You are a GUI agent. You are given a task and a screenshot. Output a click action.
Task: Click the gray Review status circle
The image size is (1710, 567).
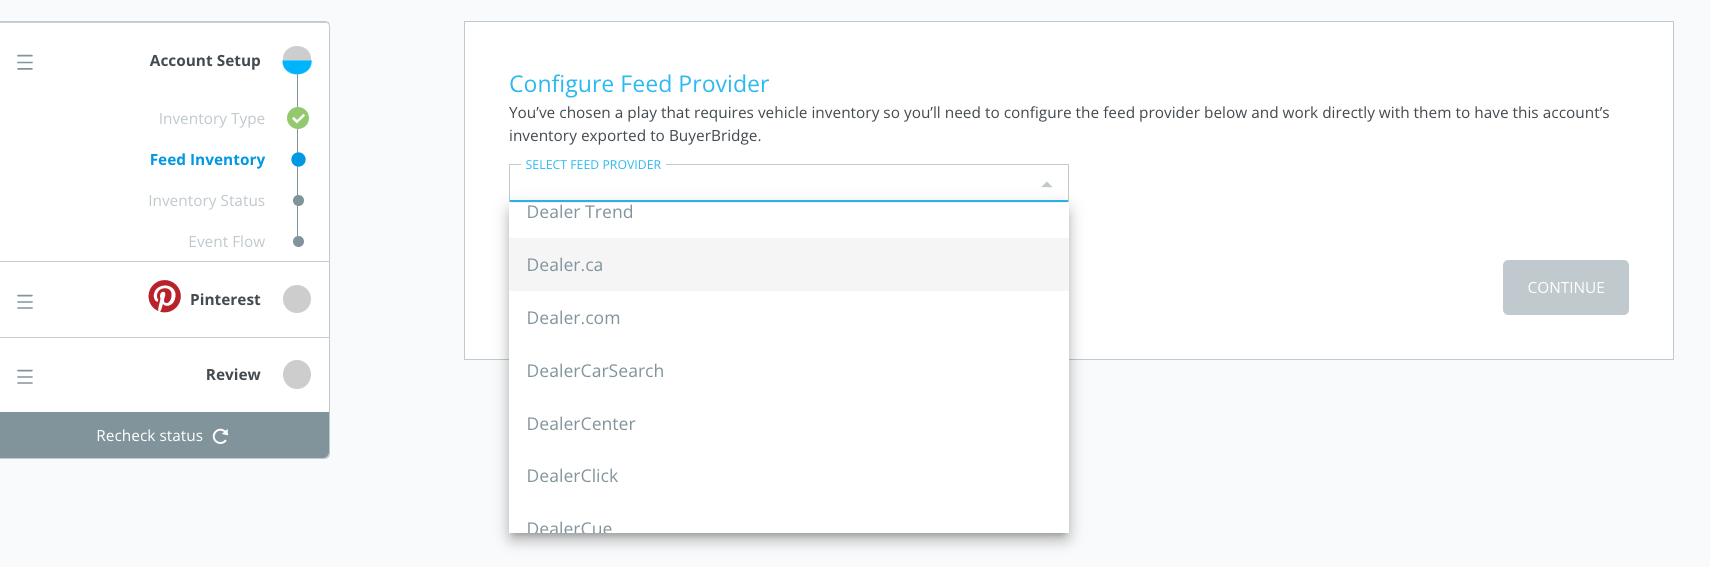coord(297,374)
